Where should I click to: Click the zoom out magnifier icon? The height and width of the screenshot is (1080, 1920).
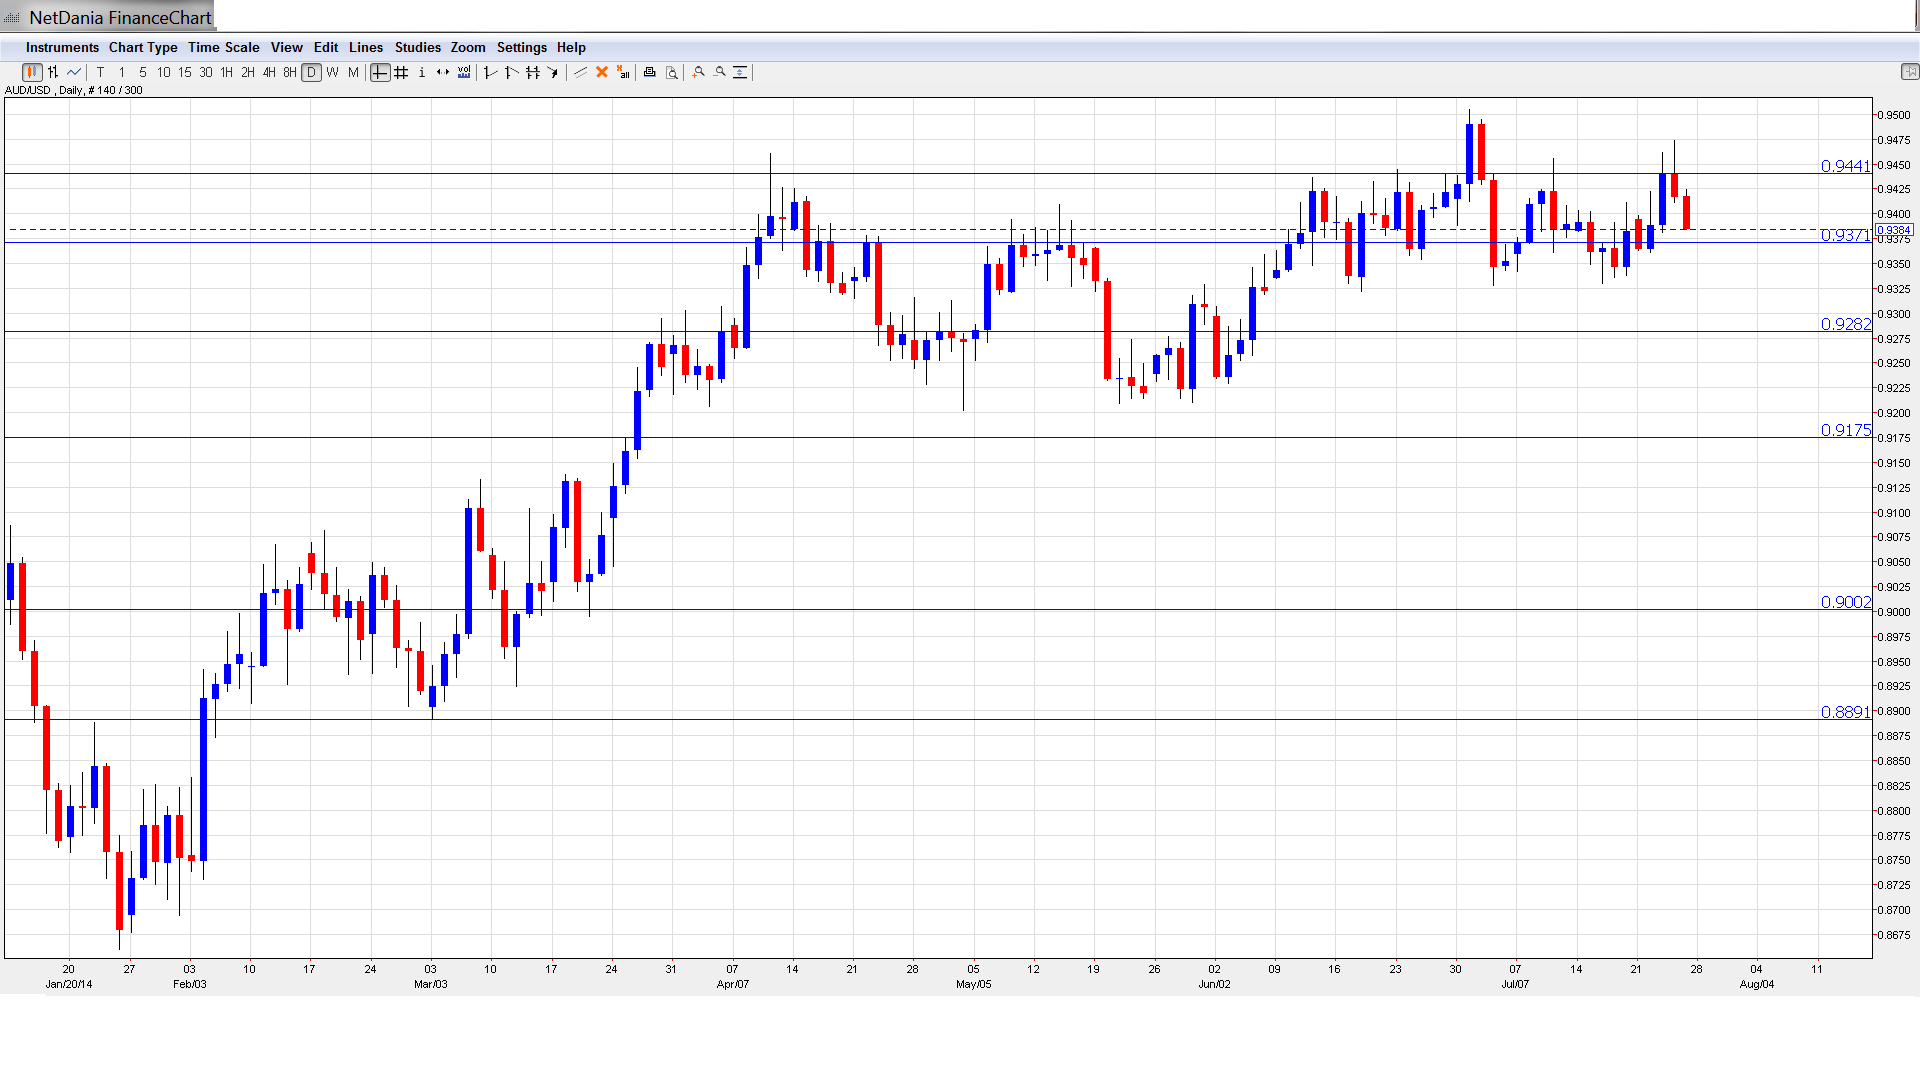pos(720,72)
